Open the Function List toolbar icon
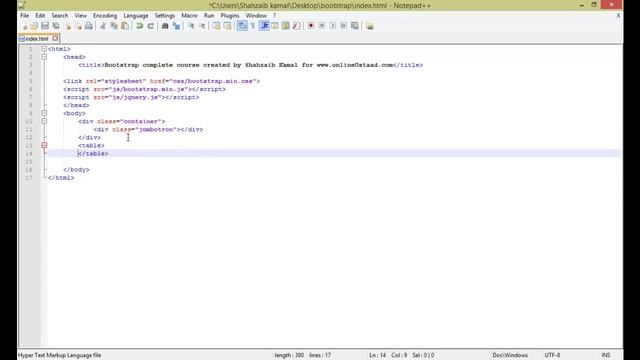This screenshot has height=360, width=640. tap(297, 26)
